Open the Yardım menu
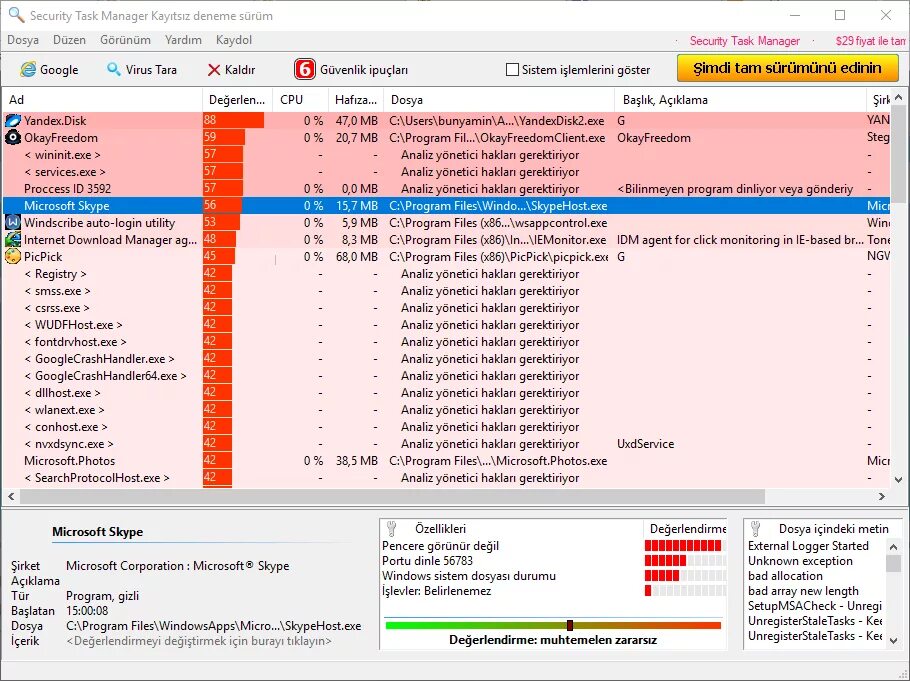Viewport: 910px width, 681px height. pos(183,40)
